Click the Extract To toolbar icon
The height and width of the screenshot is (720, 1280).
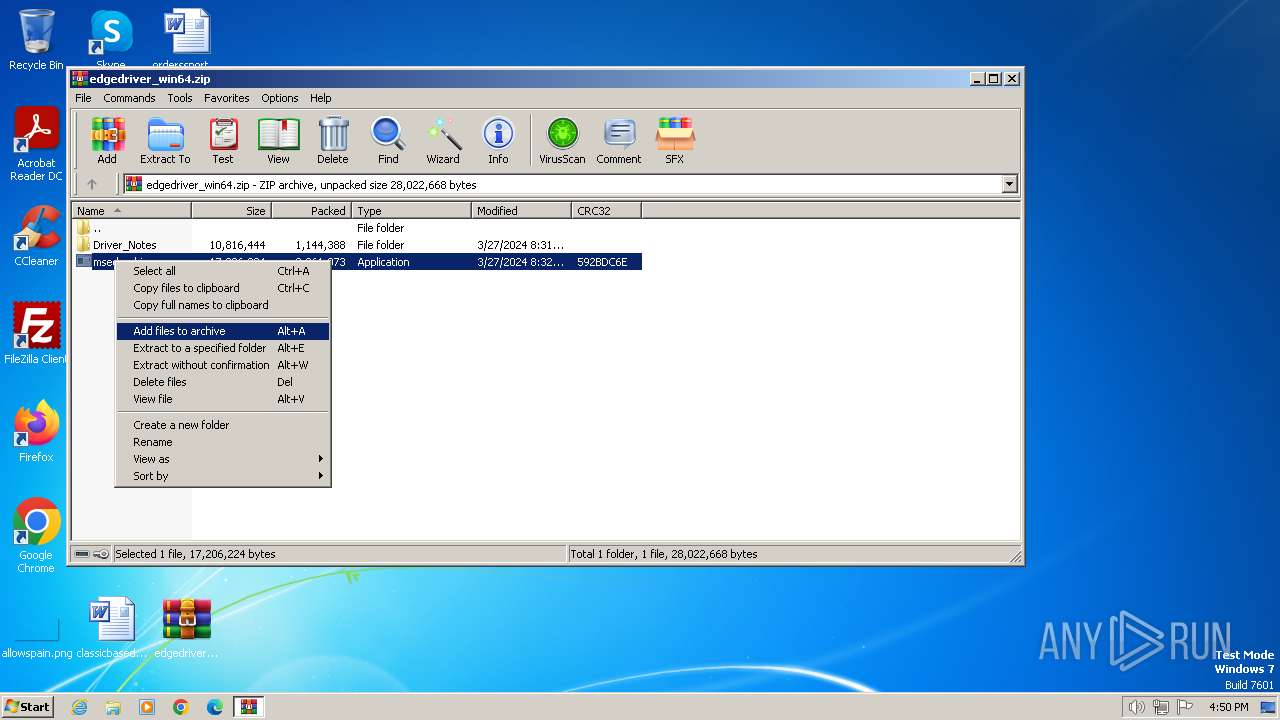(x=165, y=140)
